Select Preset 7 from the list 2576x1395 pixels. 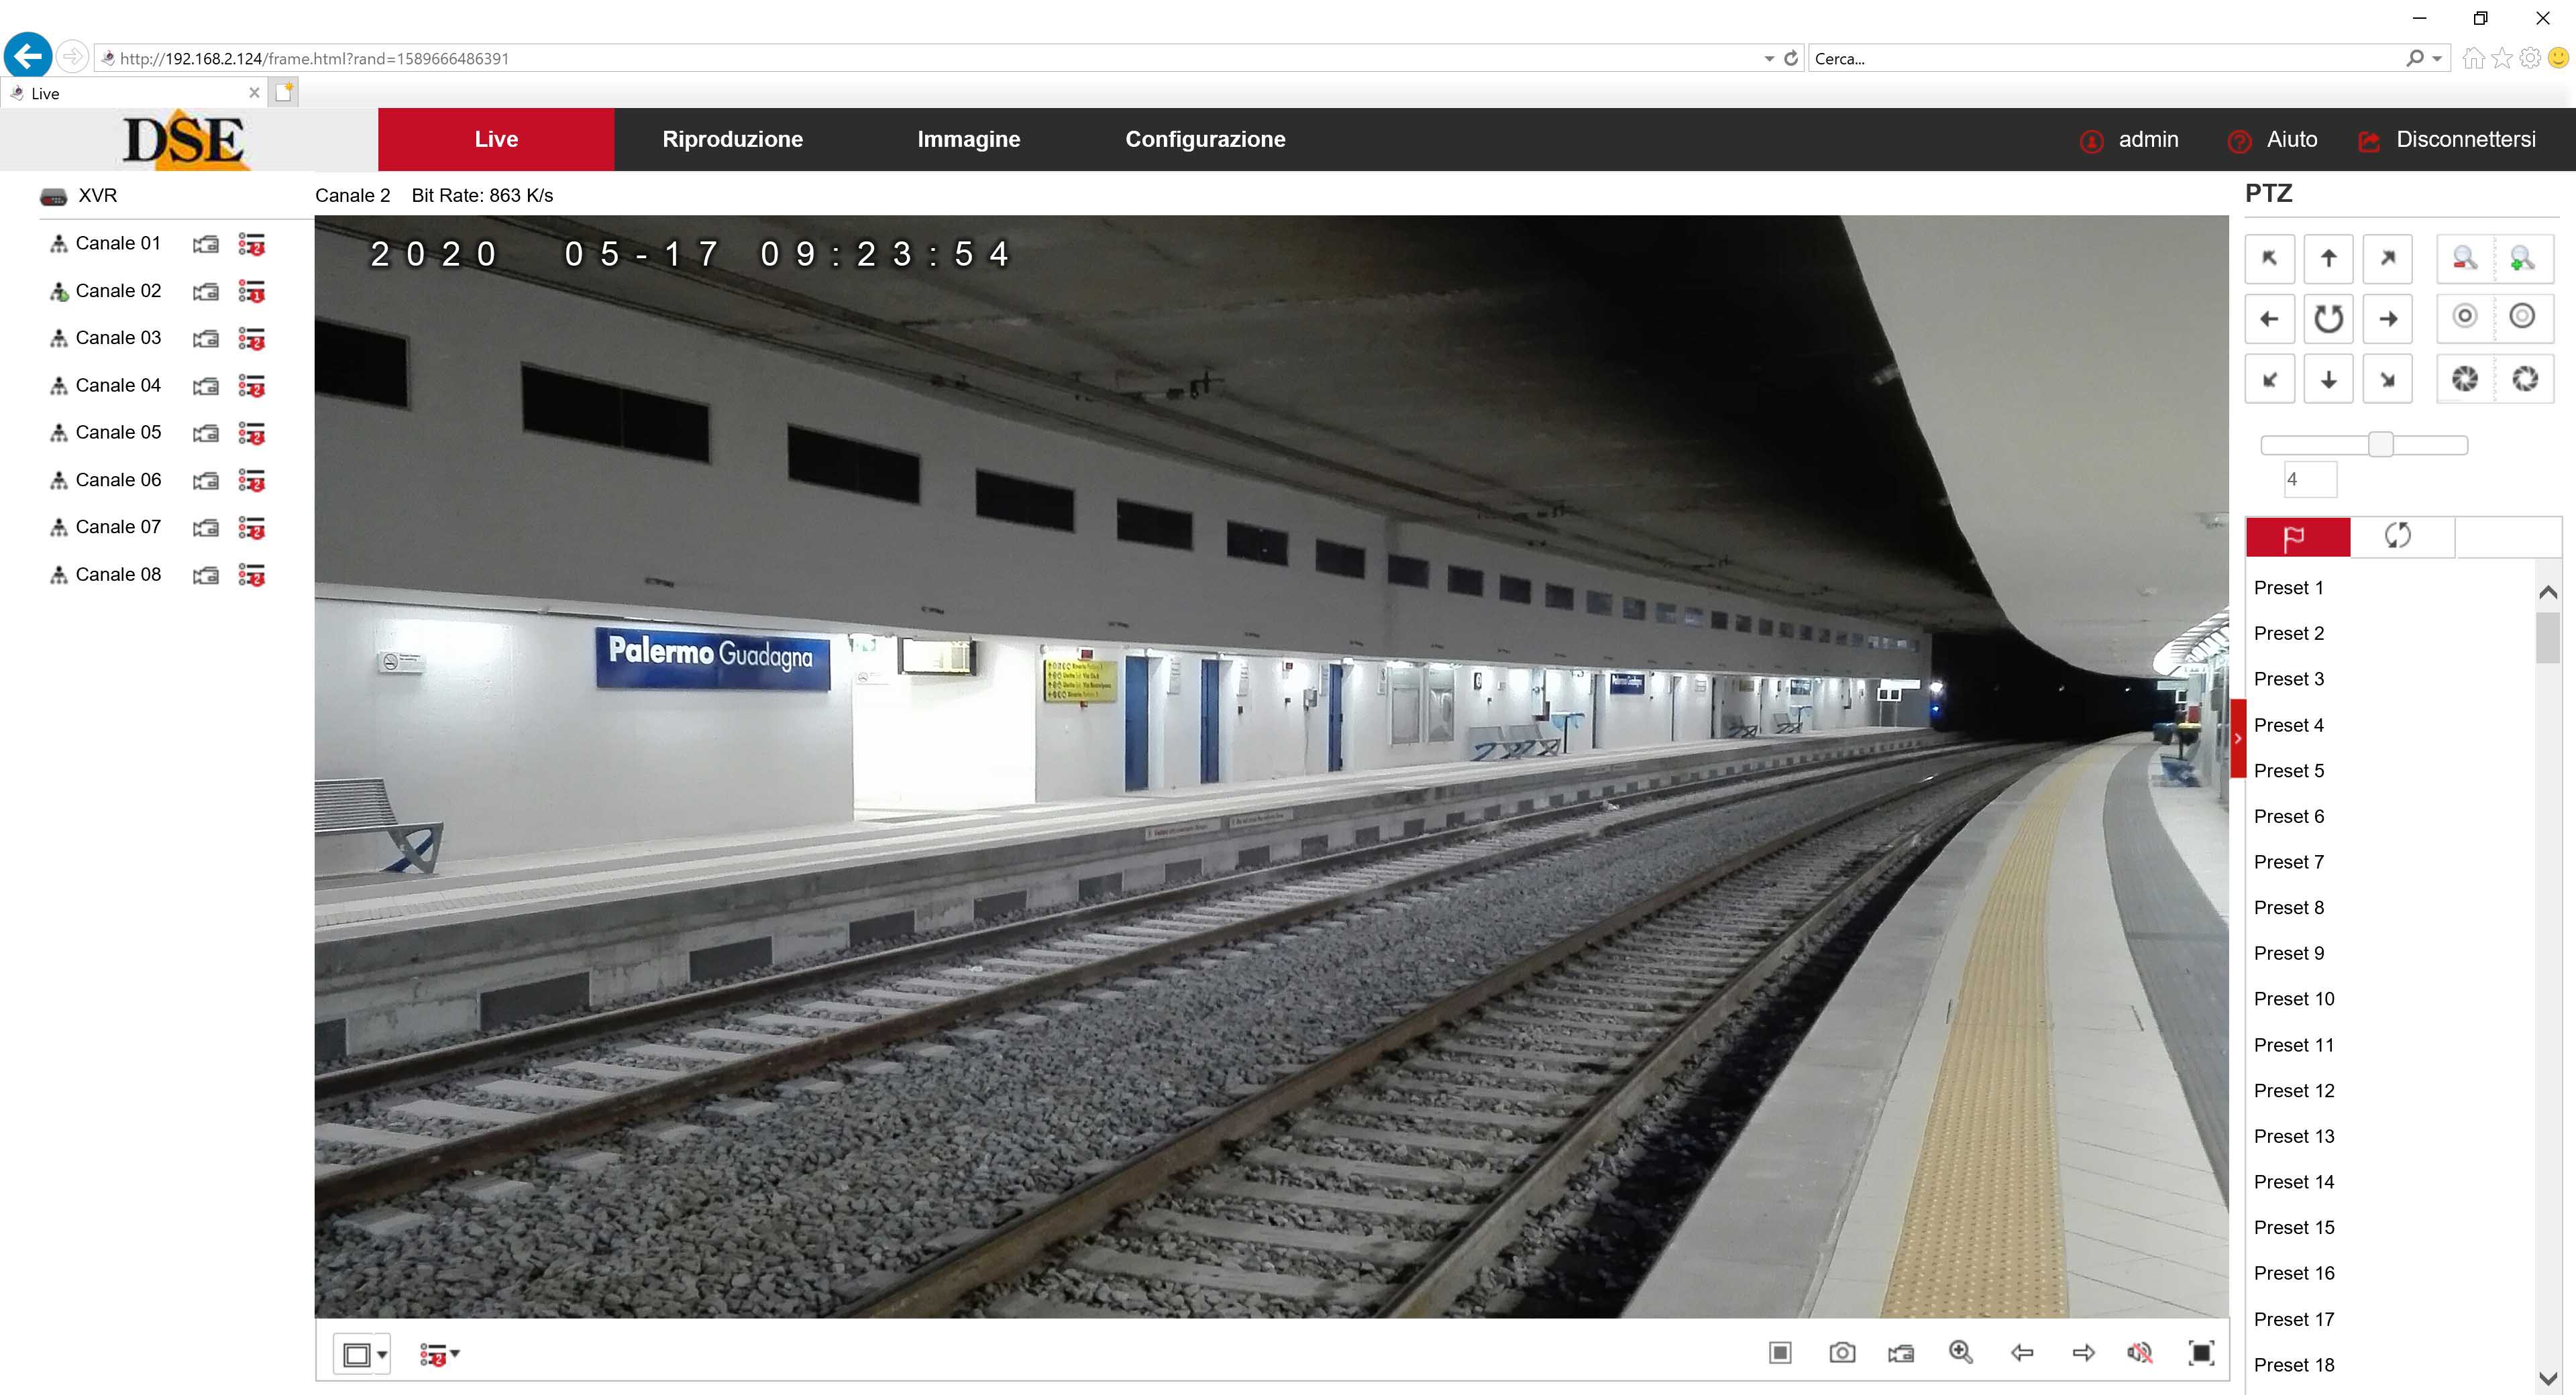coord(2288,862)
